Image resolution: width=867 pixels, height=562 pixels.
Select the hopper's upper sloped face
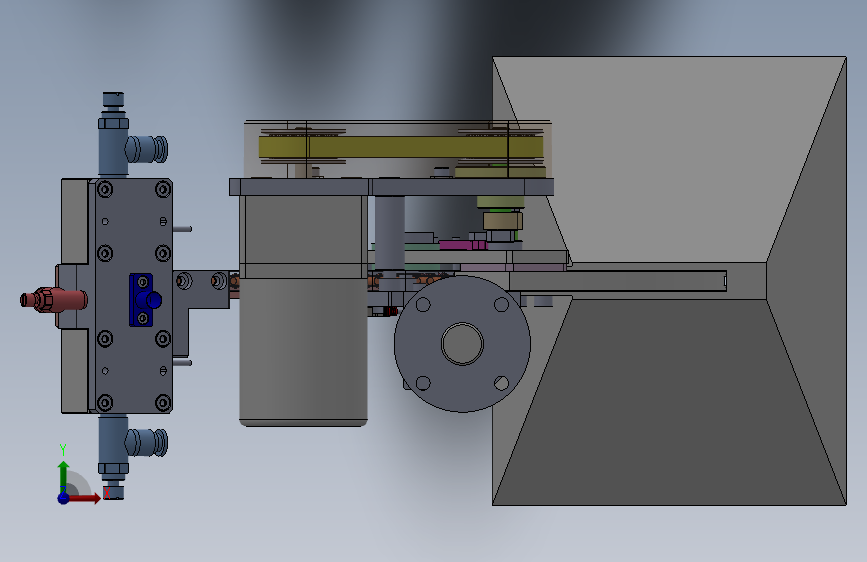pos(669,159)
